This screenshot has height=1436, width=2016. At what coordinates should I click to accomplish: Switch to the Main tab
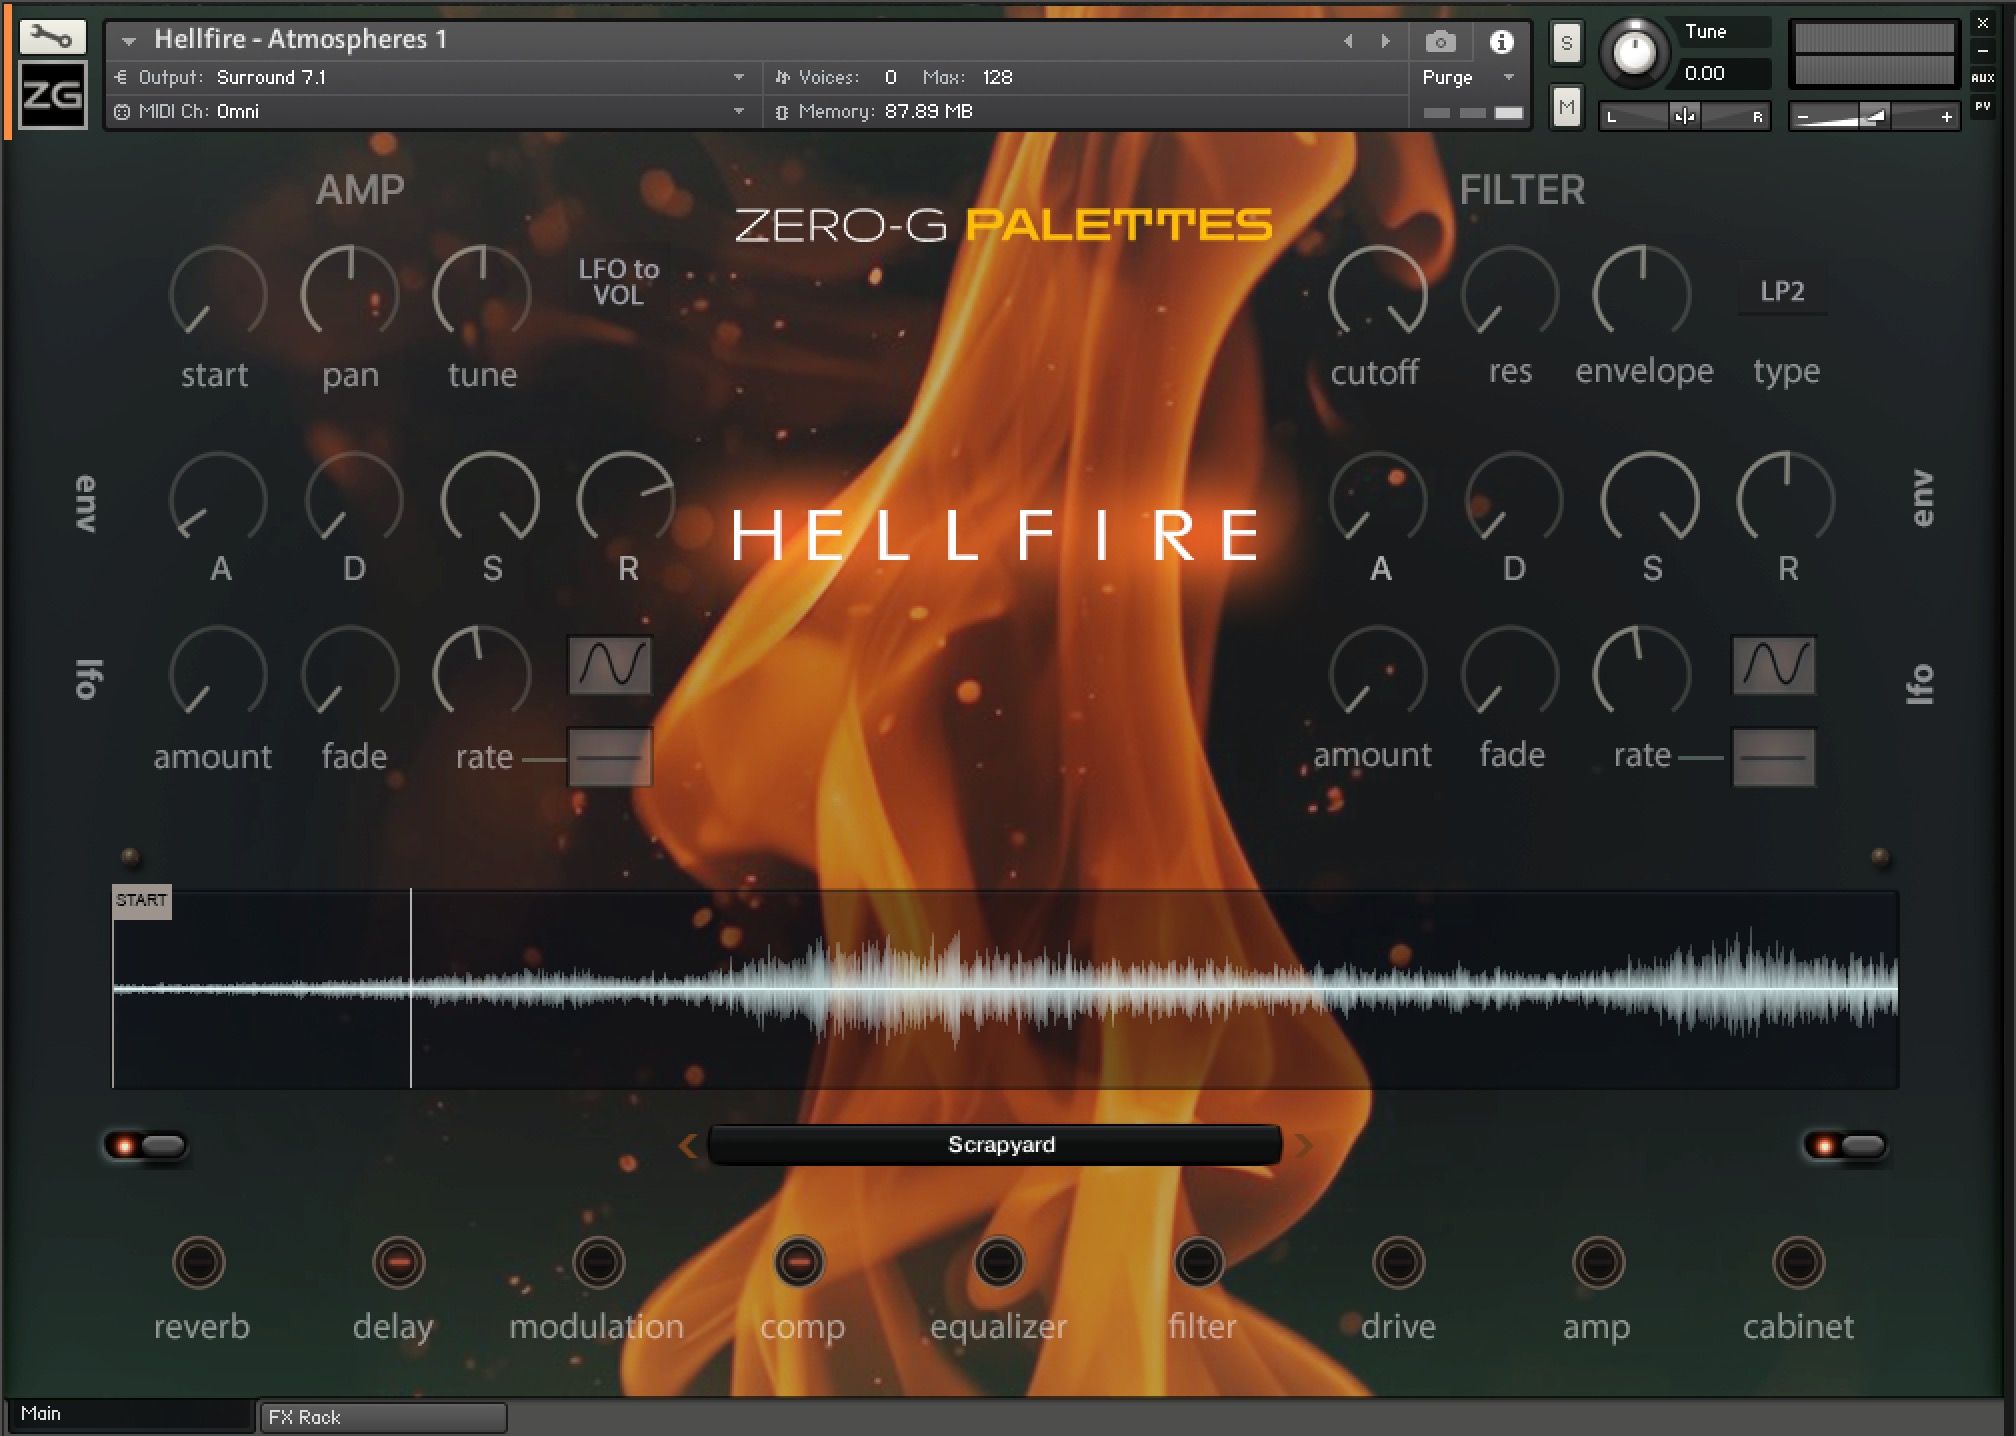click(x=130, y=1414)
